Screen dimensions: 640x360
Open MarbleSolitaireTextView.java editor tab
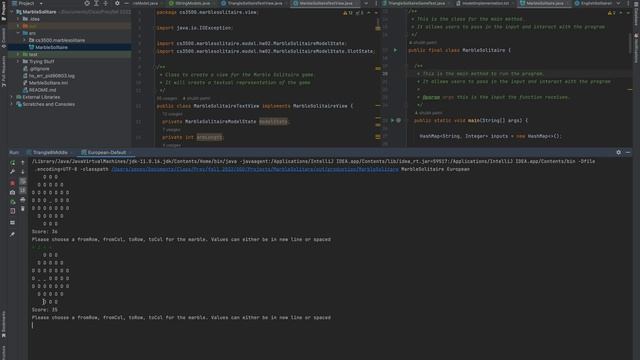pos(325,3)
